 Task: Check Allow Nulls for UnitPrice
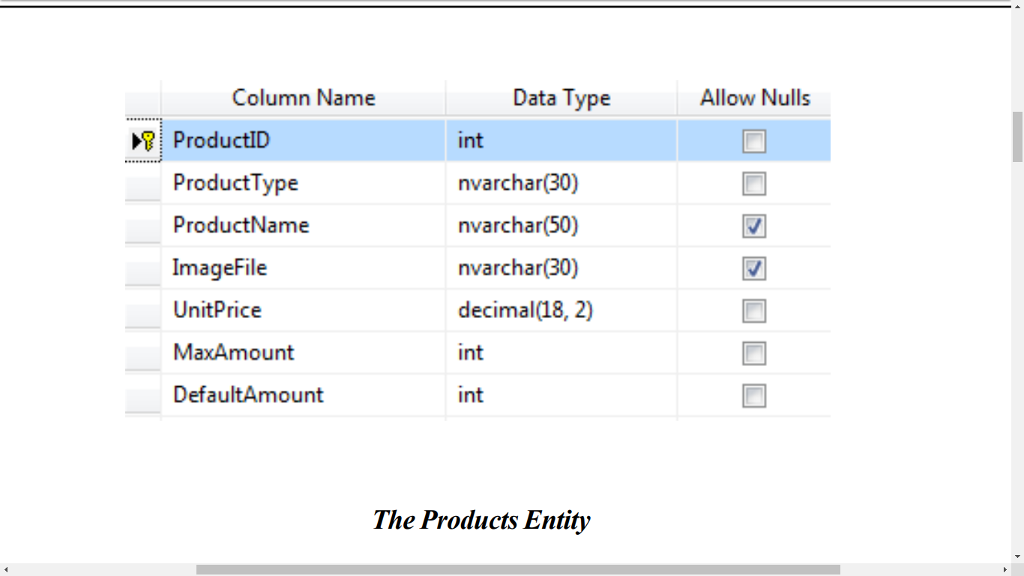pos(754,311)
